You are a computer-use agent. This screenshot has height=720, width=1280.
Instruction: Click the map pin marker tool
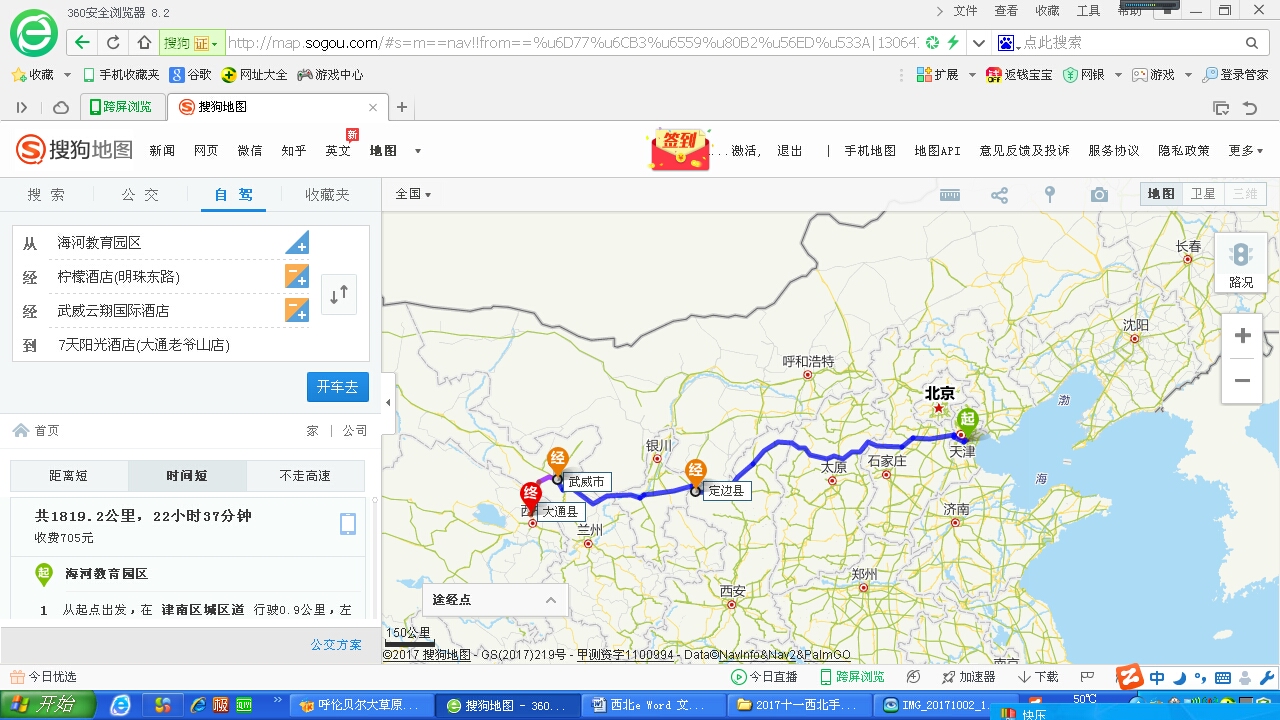pyautogui.click(x=1049, y=195)
